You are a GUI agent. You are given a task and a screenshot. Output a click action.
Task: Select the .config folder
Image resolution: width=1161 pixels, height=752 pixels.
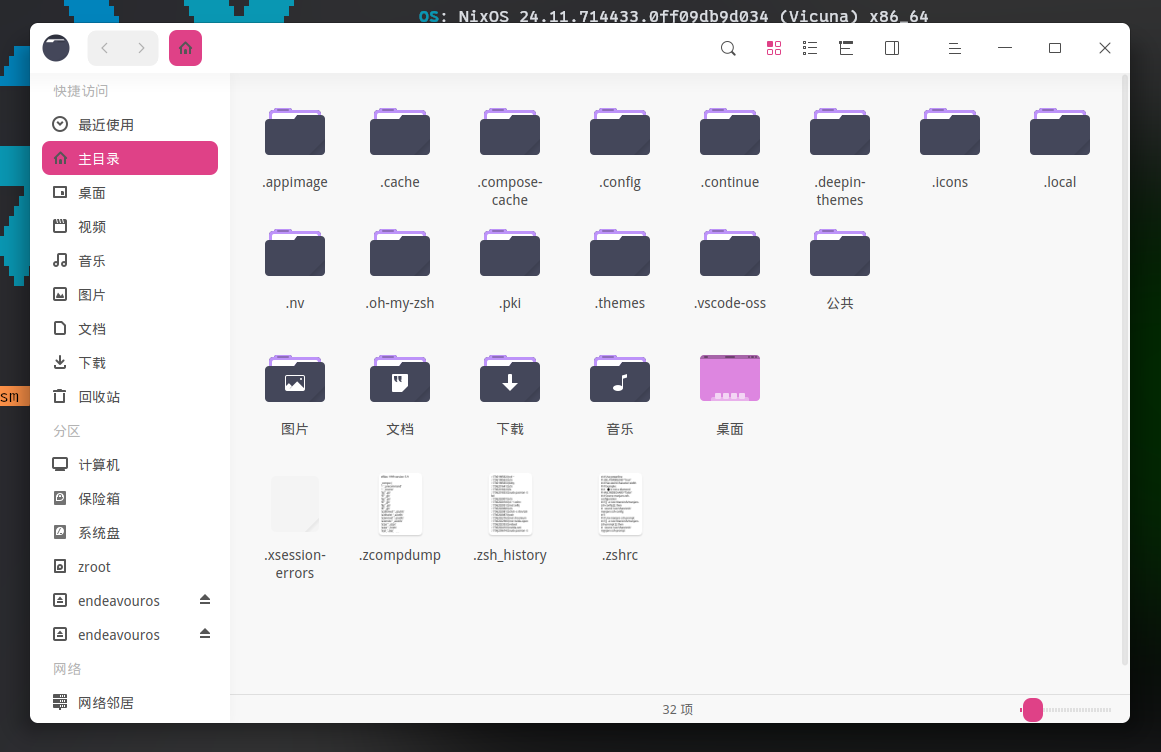pyautogui.click(x=620, y=150)
